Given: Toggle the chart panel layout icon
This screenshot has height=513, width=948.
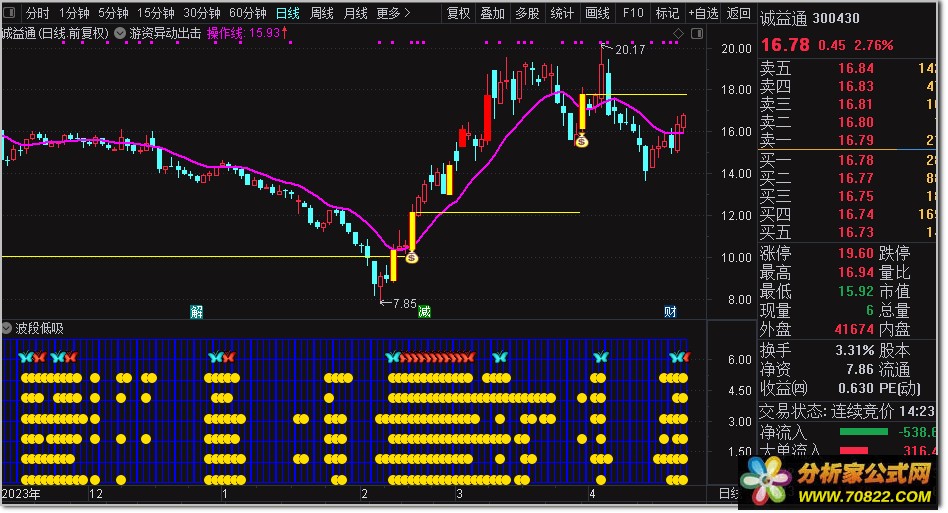Looking at the screenshot, I should (x=697, y=34).
